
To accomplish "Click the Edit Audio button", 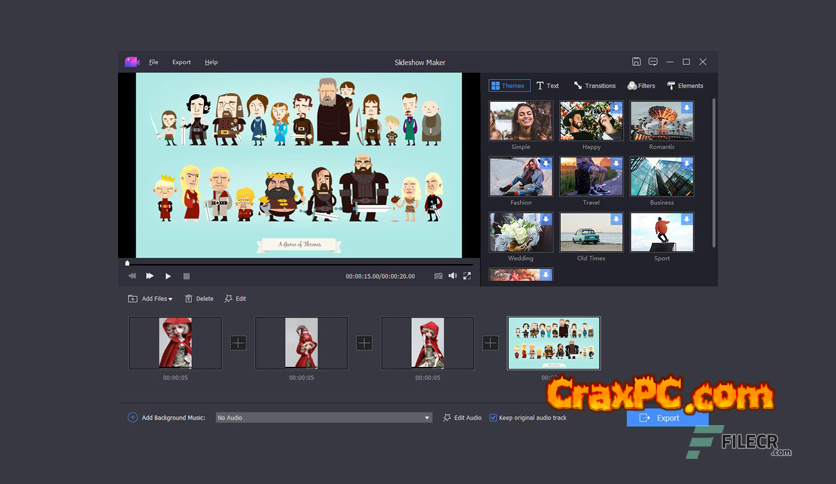I will pos(462,418).
